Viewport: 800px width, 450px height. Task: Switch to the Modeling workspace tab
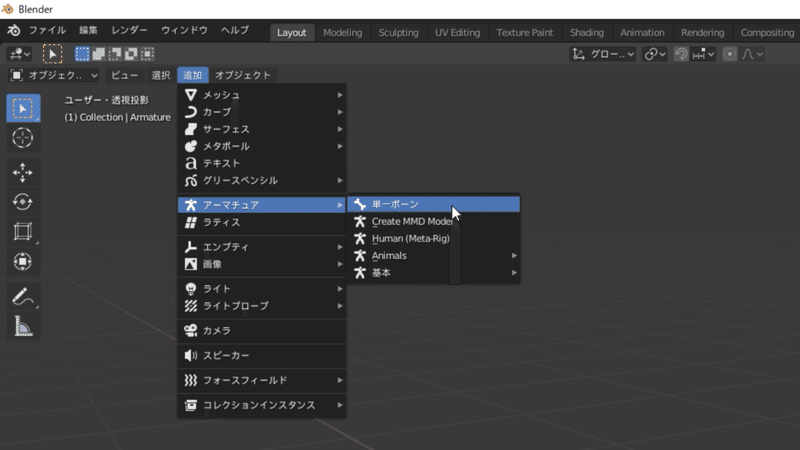coord(342,33)
